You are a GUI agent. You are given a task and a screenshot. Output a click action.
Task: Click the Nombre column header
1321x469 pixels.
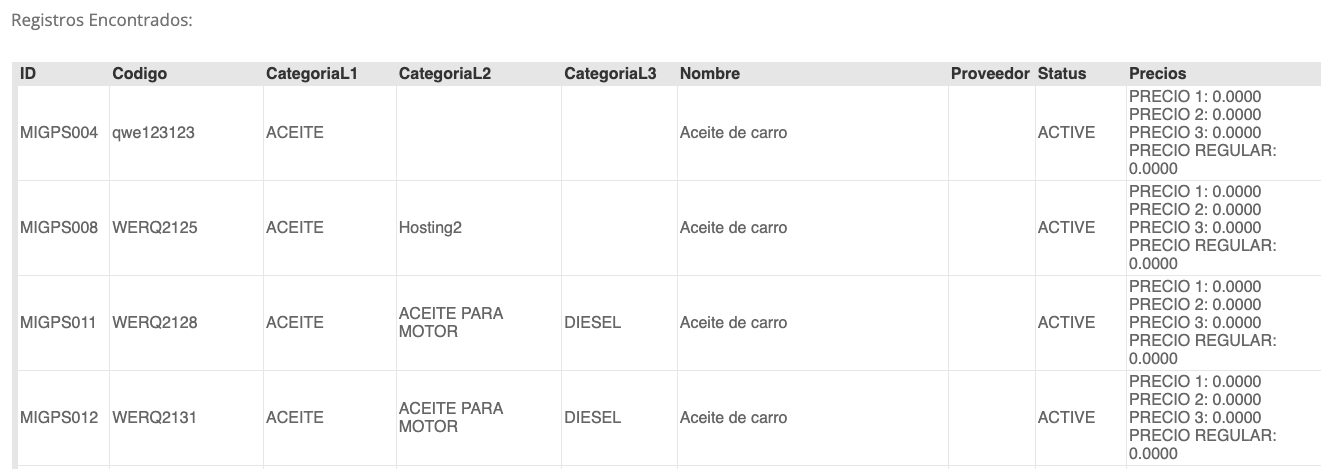(710, 74)
